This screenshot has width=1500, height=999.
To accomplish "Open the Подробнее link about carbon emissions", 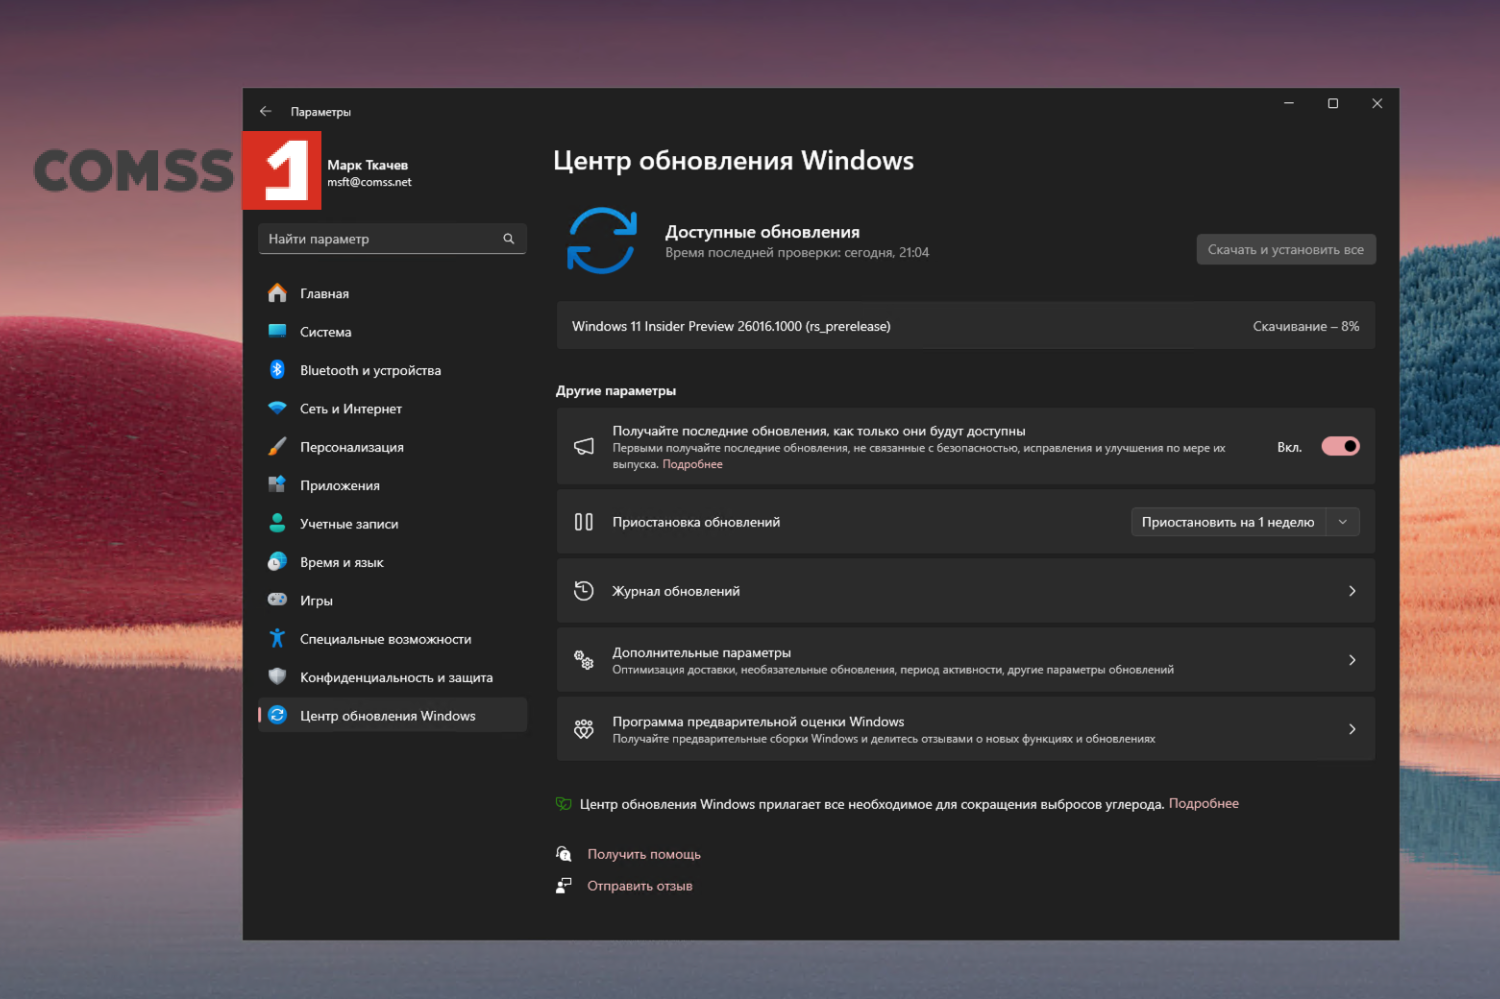I will click(1203, 803).
